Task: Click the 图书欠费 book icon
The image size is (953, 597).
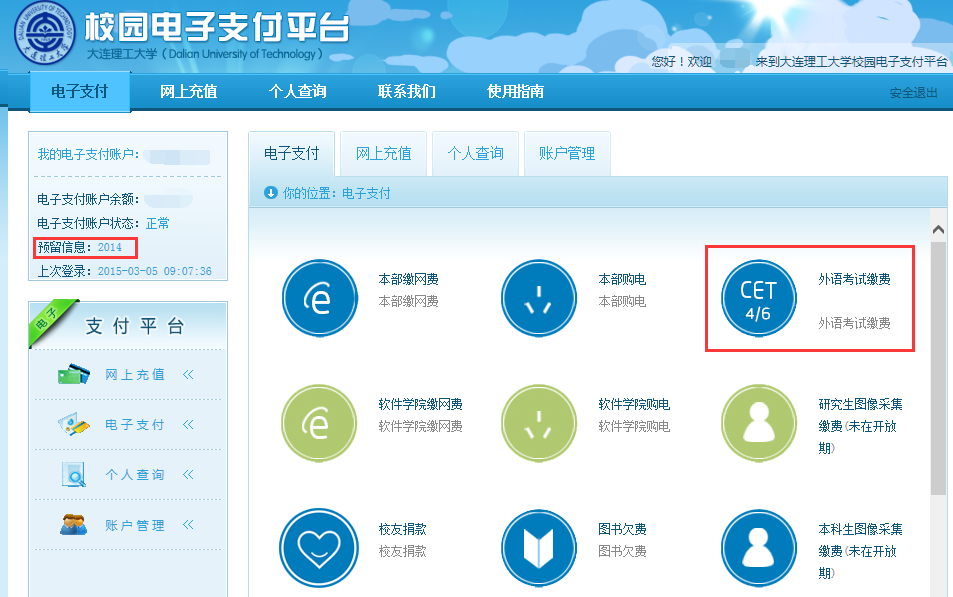Action: [539, 547]
